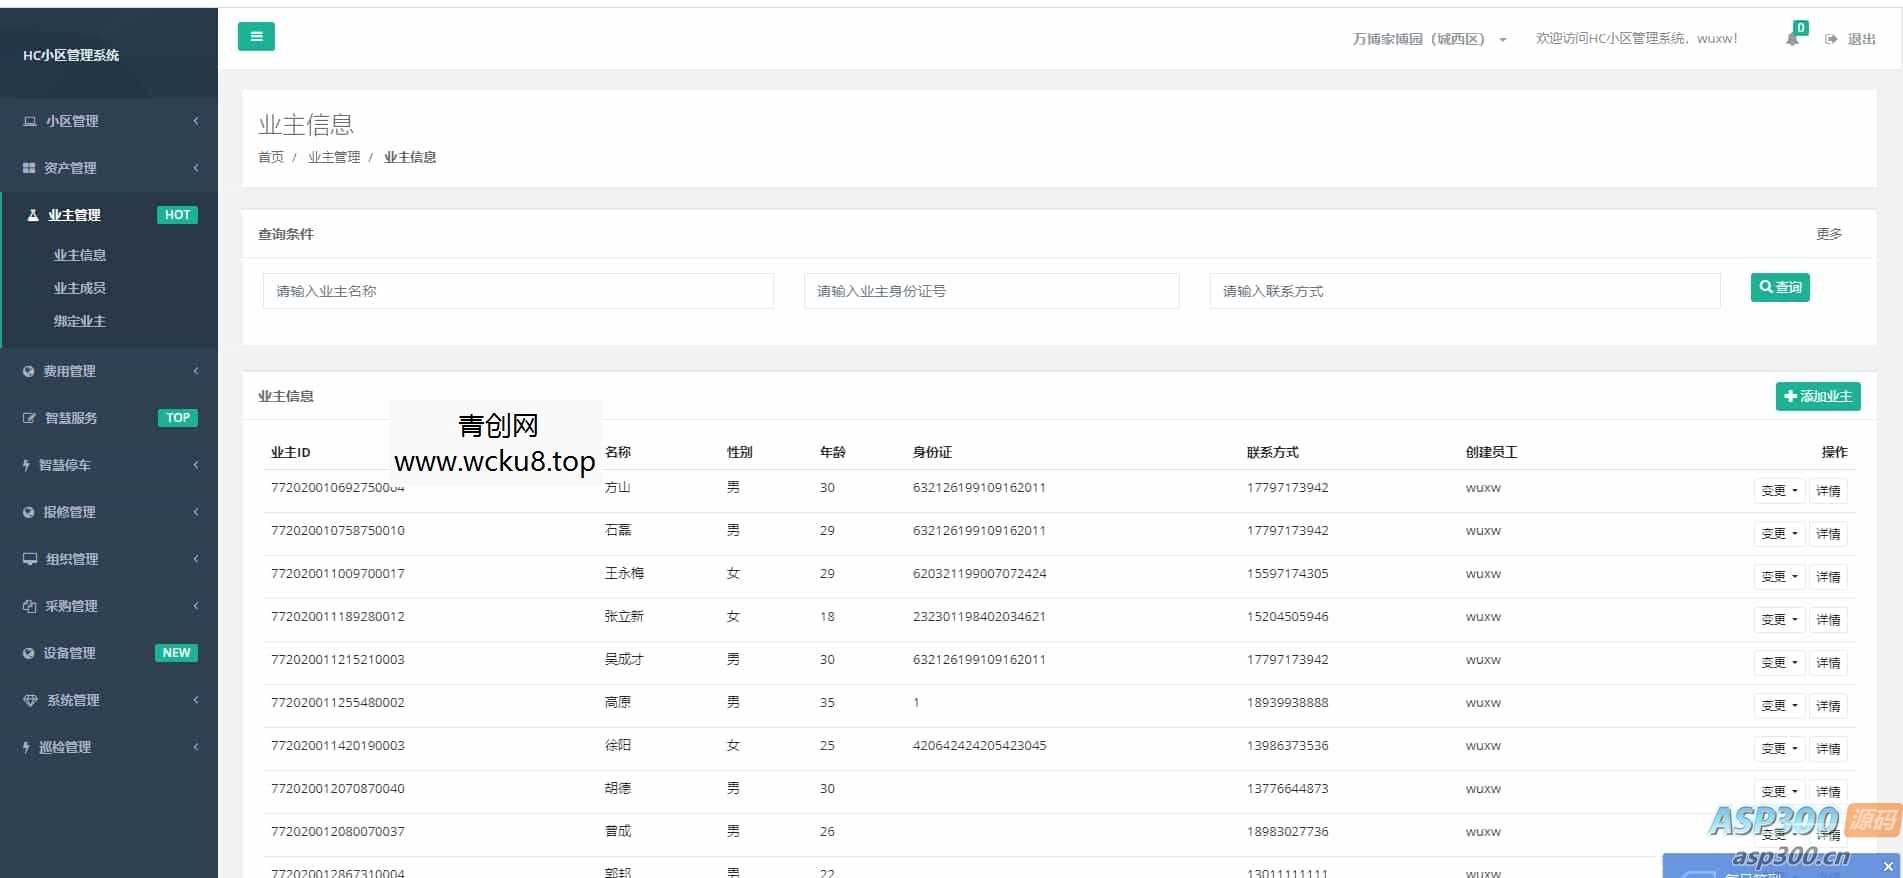Viewport: 1903px width, 878px height.
Task: Expand the 智慧停车 menu chevron
Action: point(196,465)
